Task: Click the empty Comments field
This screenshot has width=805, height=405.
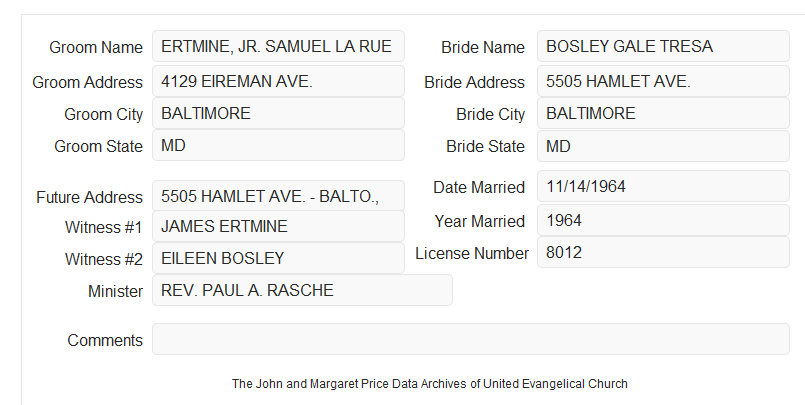Action: [x=471, y=339]
